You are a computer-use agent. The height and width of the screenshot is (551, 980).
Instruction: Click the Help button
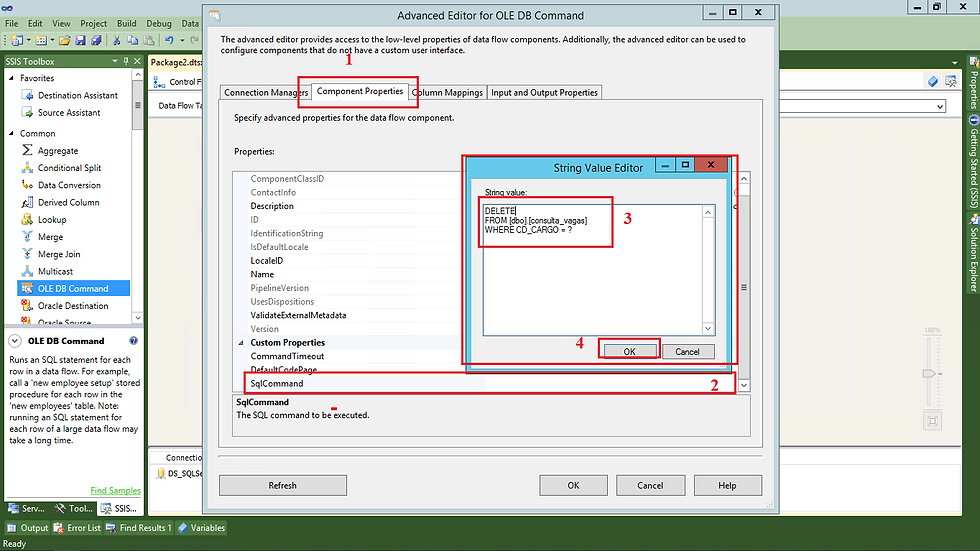pyautogui.click(x=728, y=485)
